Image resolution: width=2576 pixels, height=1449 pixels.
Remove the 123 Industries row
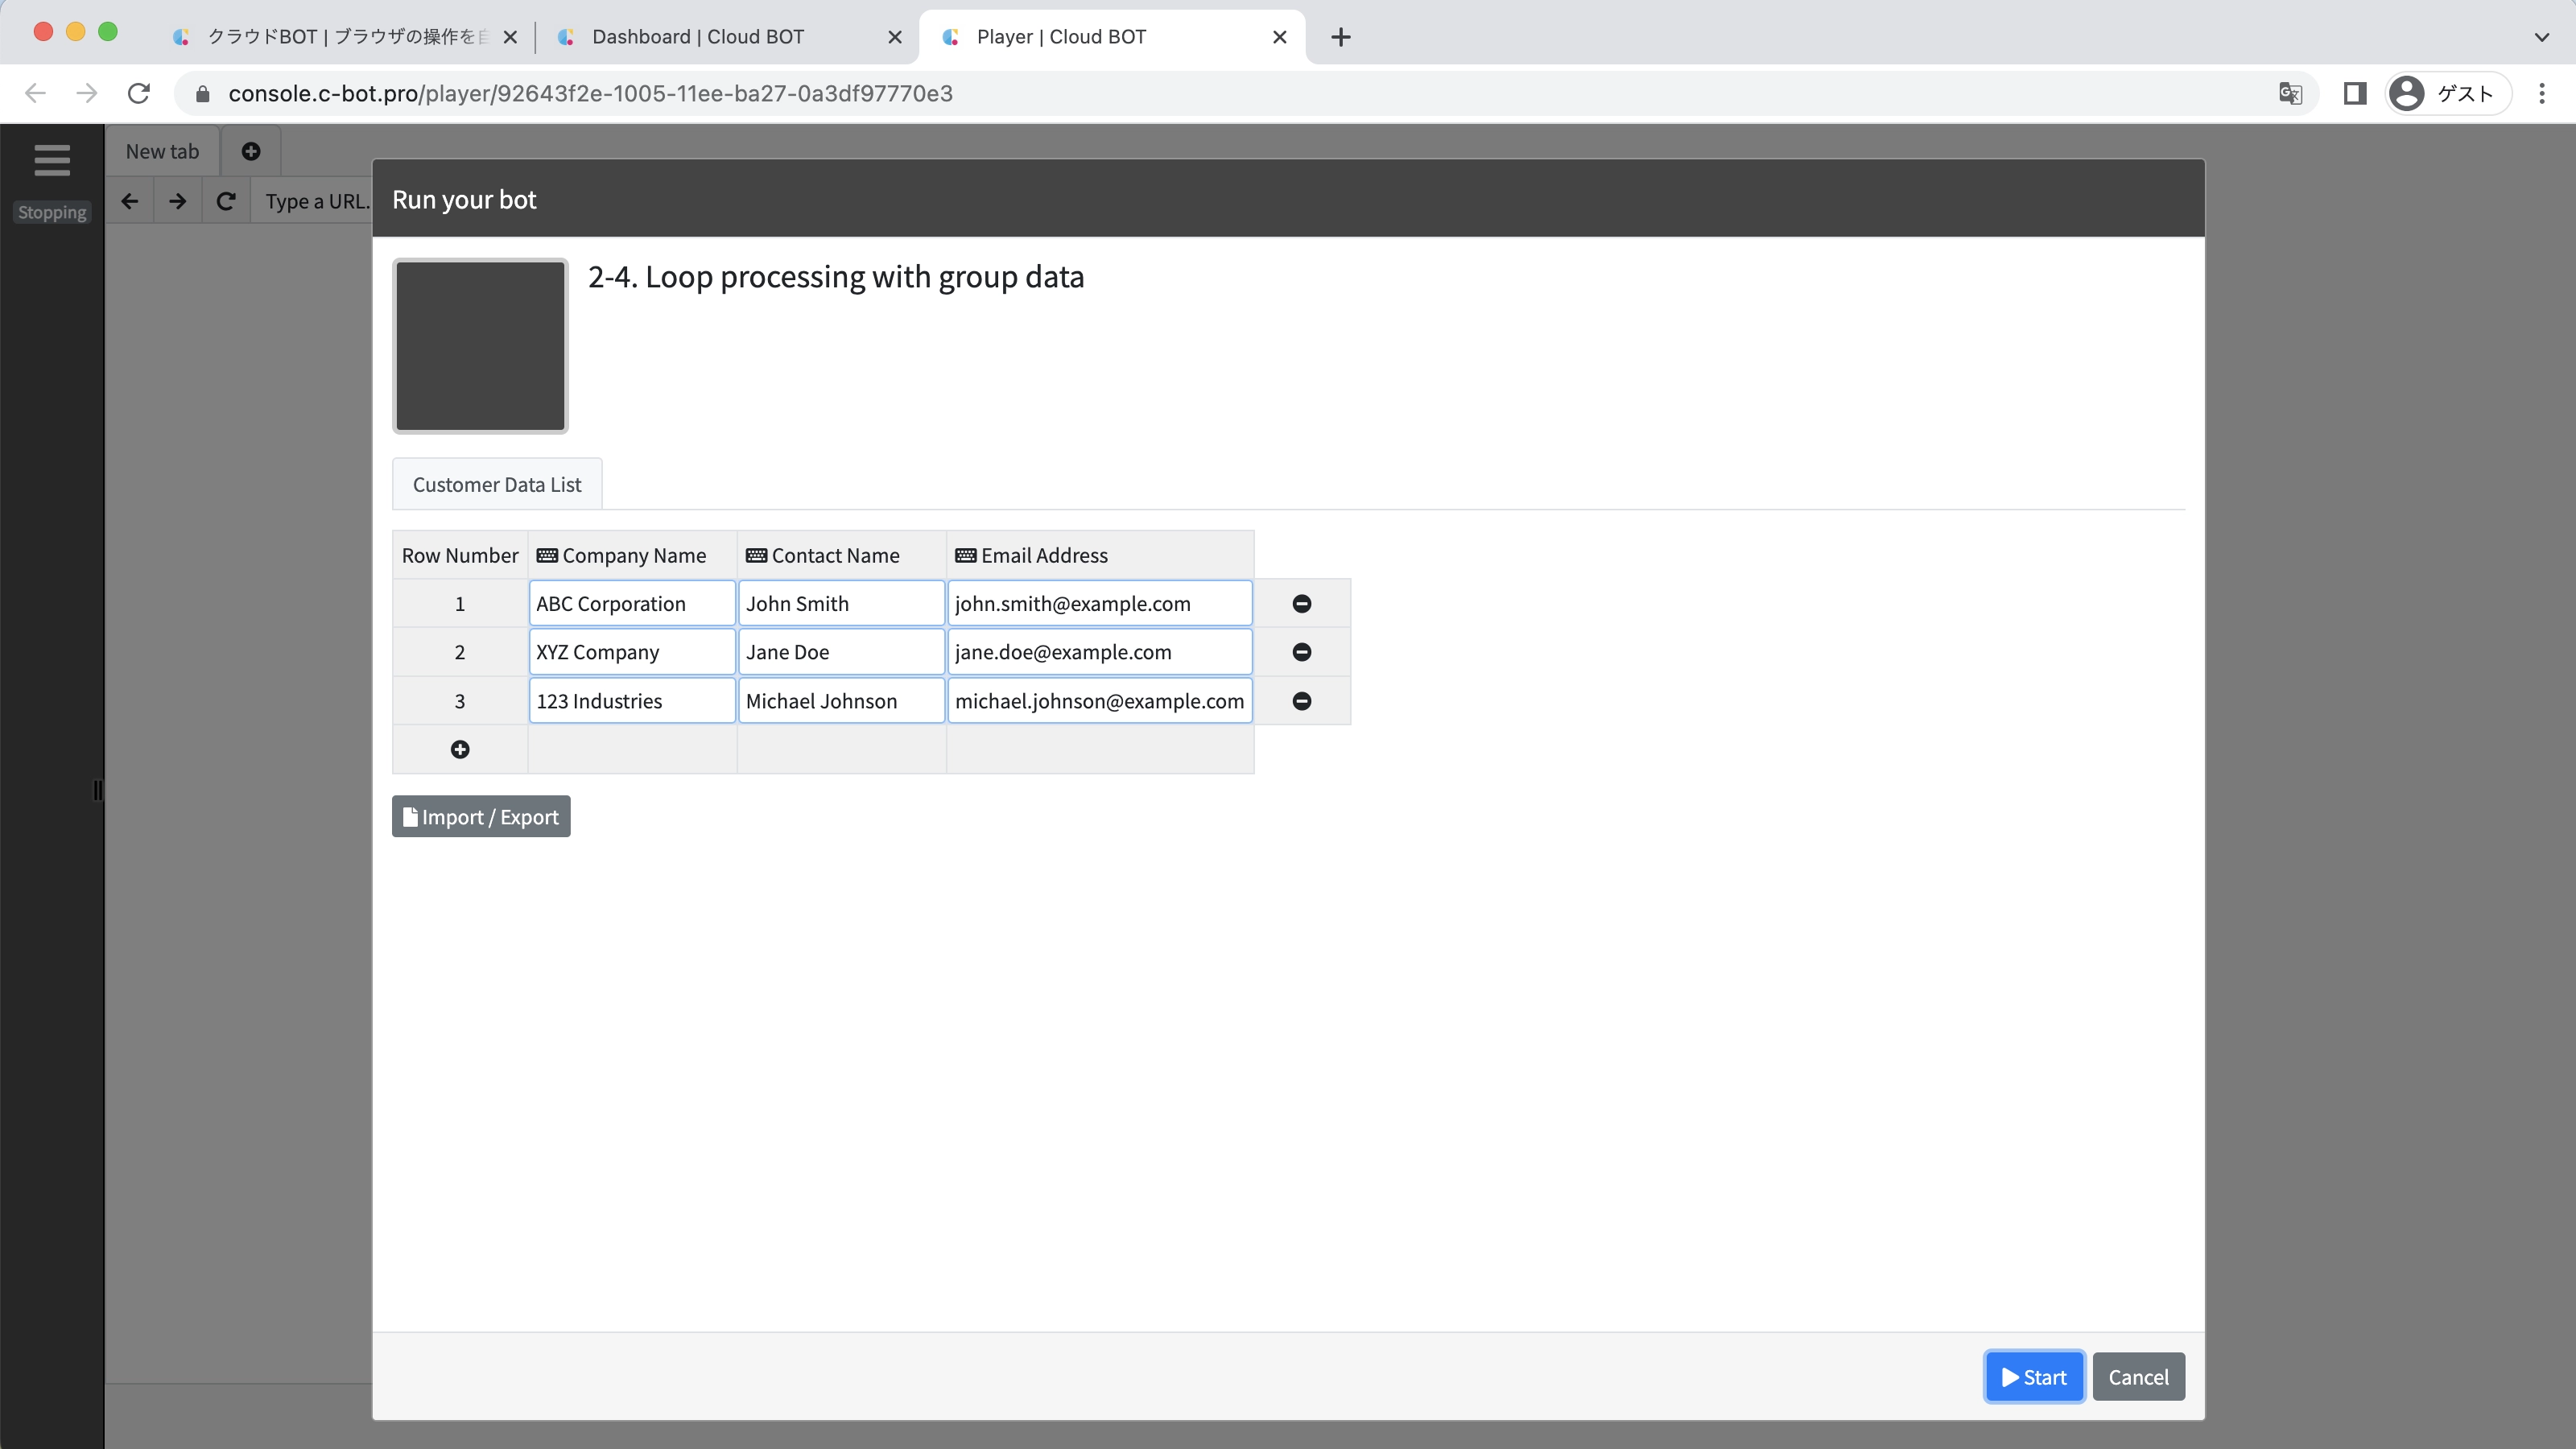[x=1301, y=701]
